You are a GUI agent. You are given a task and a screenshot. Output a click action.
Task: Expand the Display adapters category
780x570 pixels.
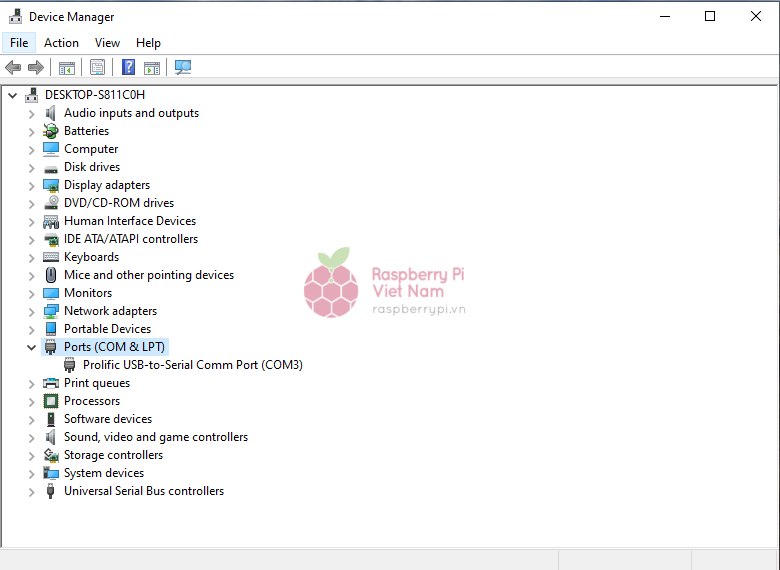pyautogui.click(x=31, y=185)
